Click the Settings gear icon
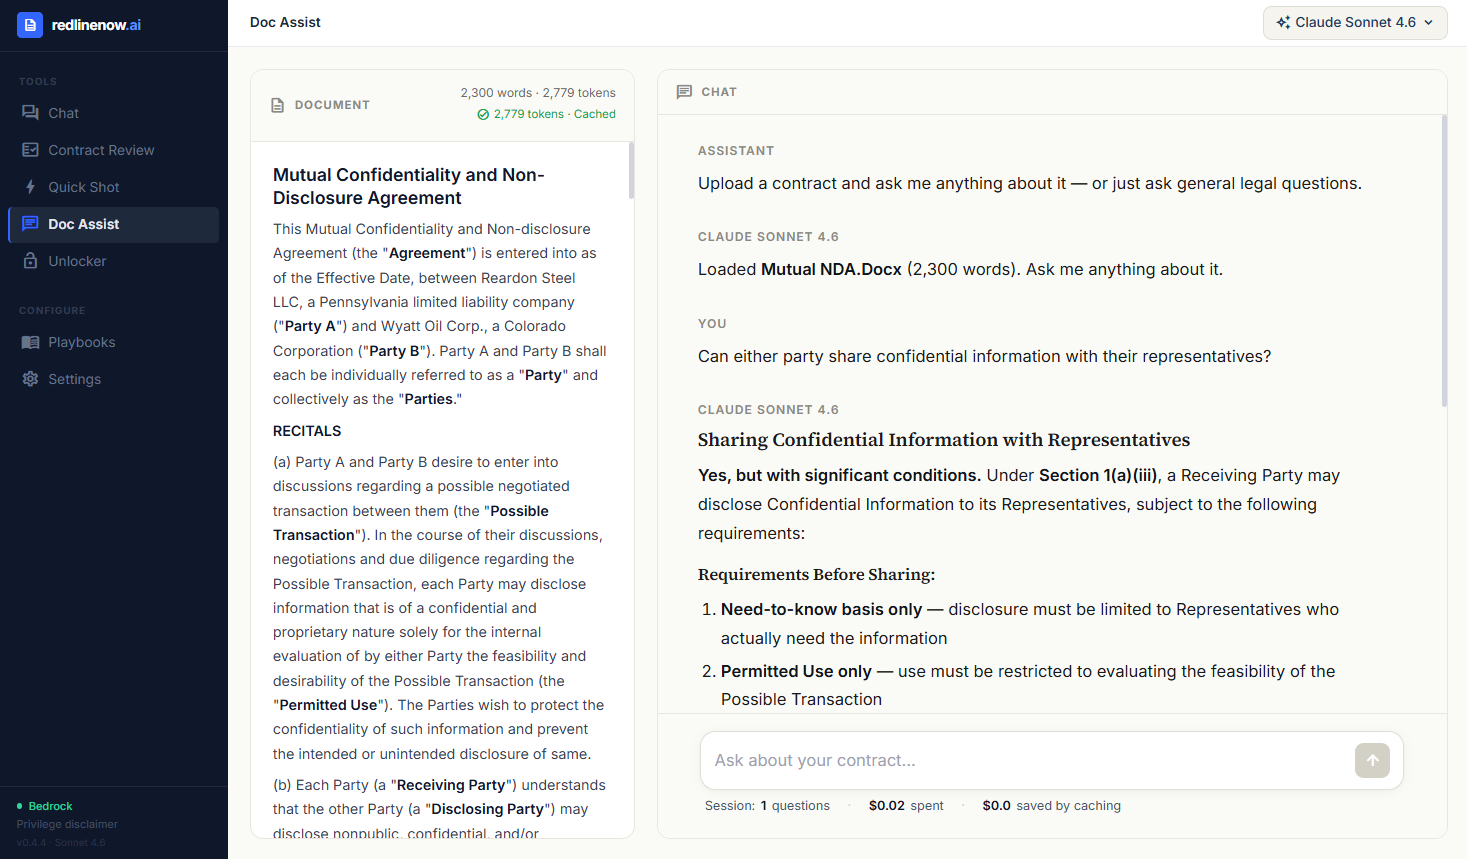This screenshot has width=1467, height=859. coord(30,379)
